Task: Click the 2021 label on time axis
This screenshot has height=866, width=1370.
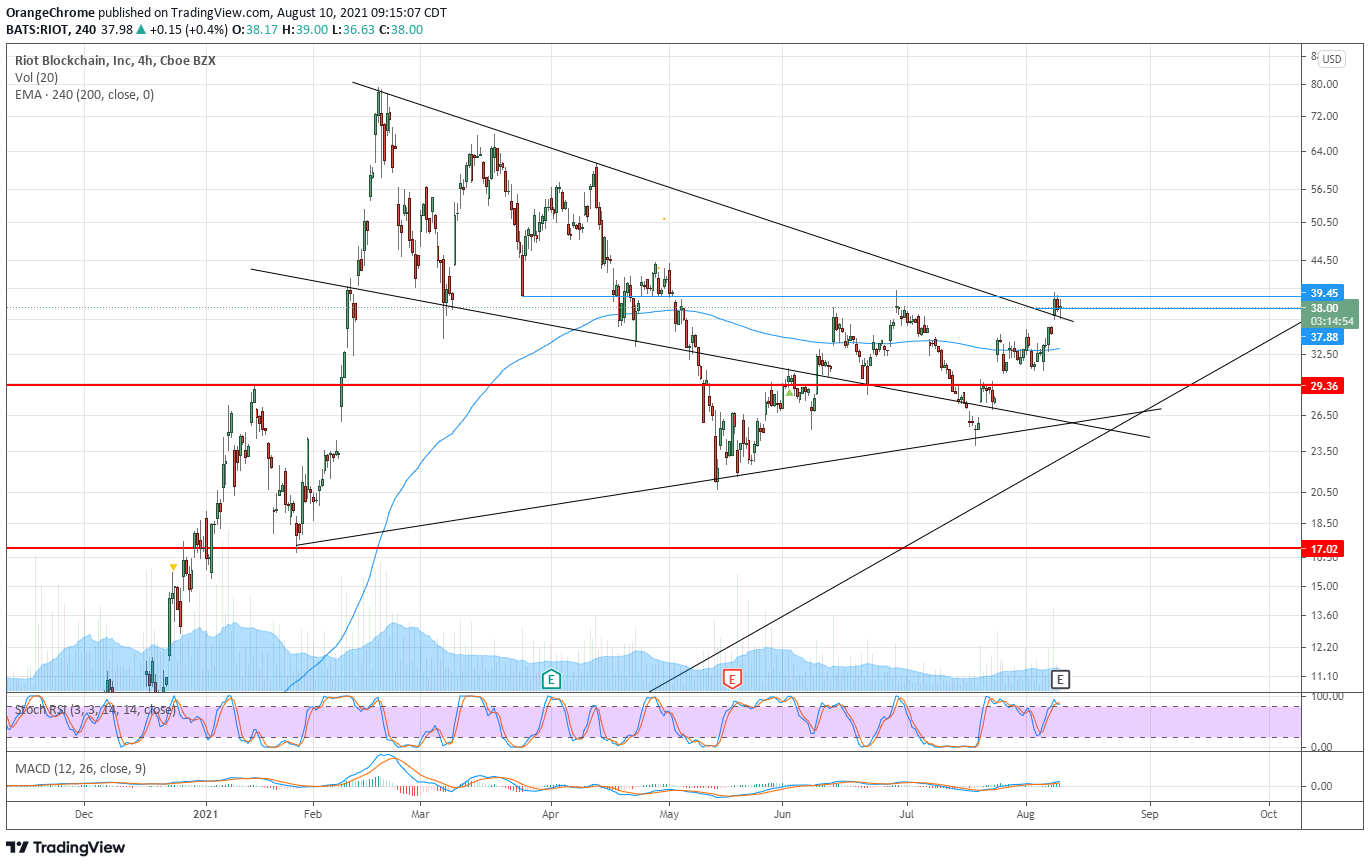Action: coord(206,816)
